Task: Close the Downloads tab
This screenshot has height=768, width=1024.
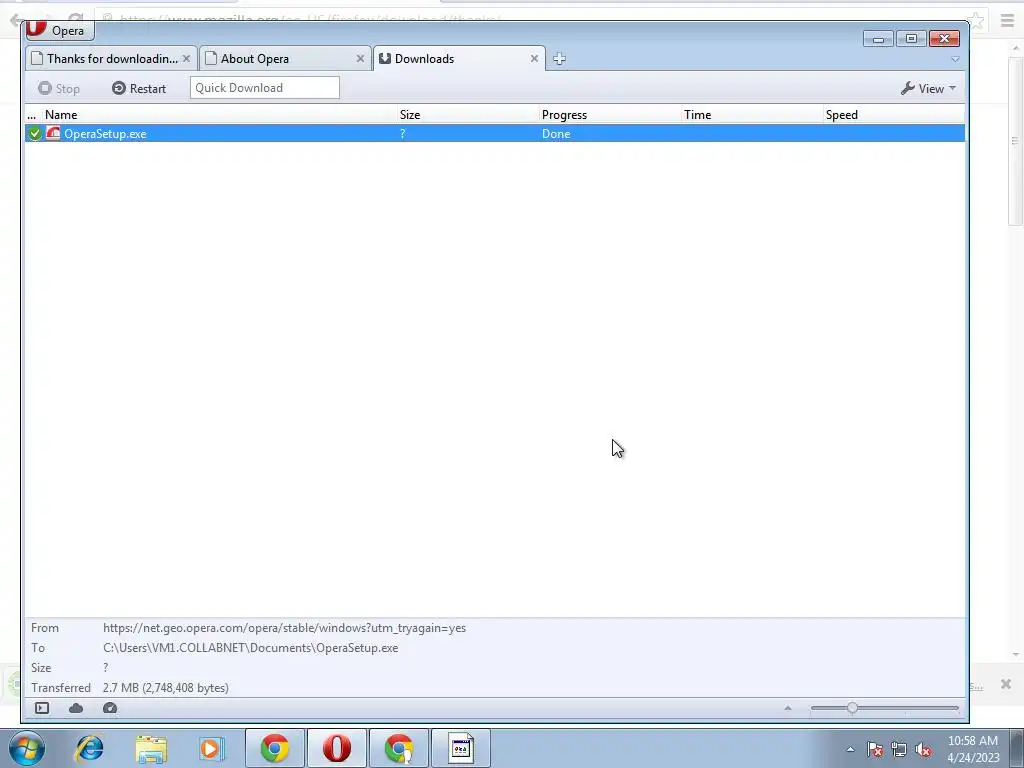Action: point(534,59)
